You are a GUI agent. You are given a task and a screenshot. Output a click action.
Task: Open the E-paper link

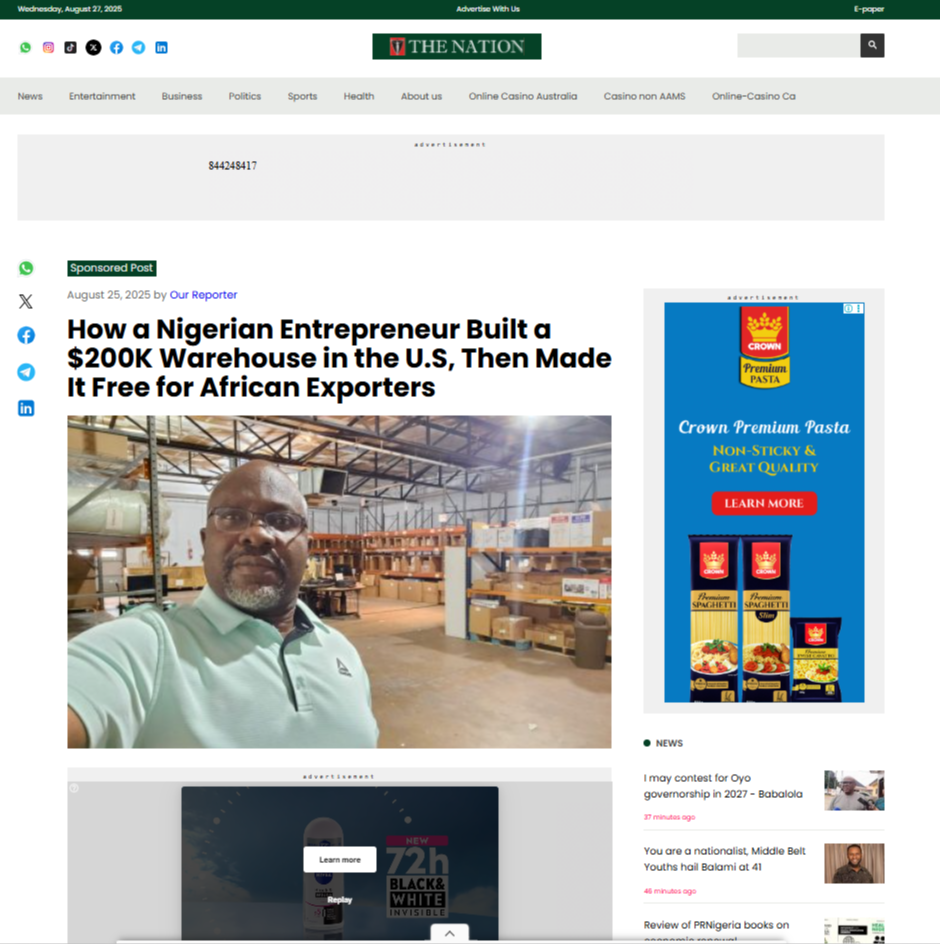[x=869, y=9]
